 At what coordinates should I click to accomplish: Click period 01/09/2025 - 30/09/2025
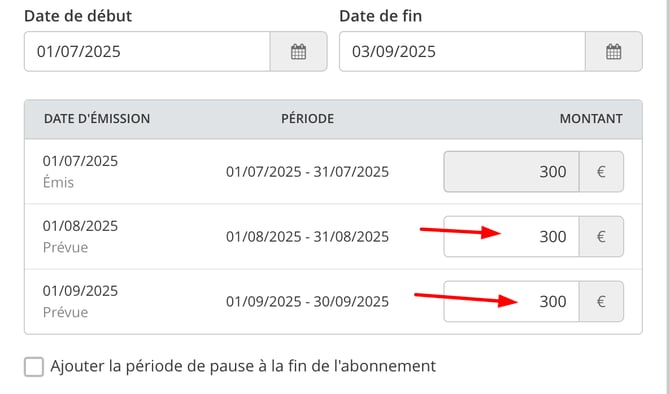click(308, 302)
